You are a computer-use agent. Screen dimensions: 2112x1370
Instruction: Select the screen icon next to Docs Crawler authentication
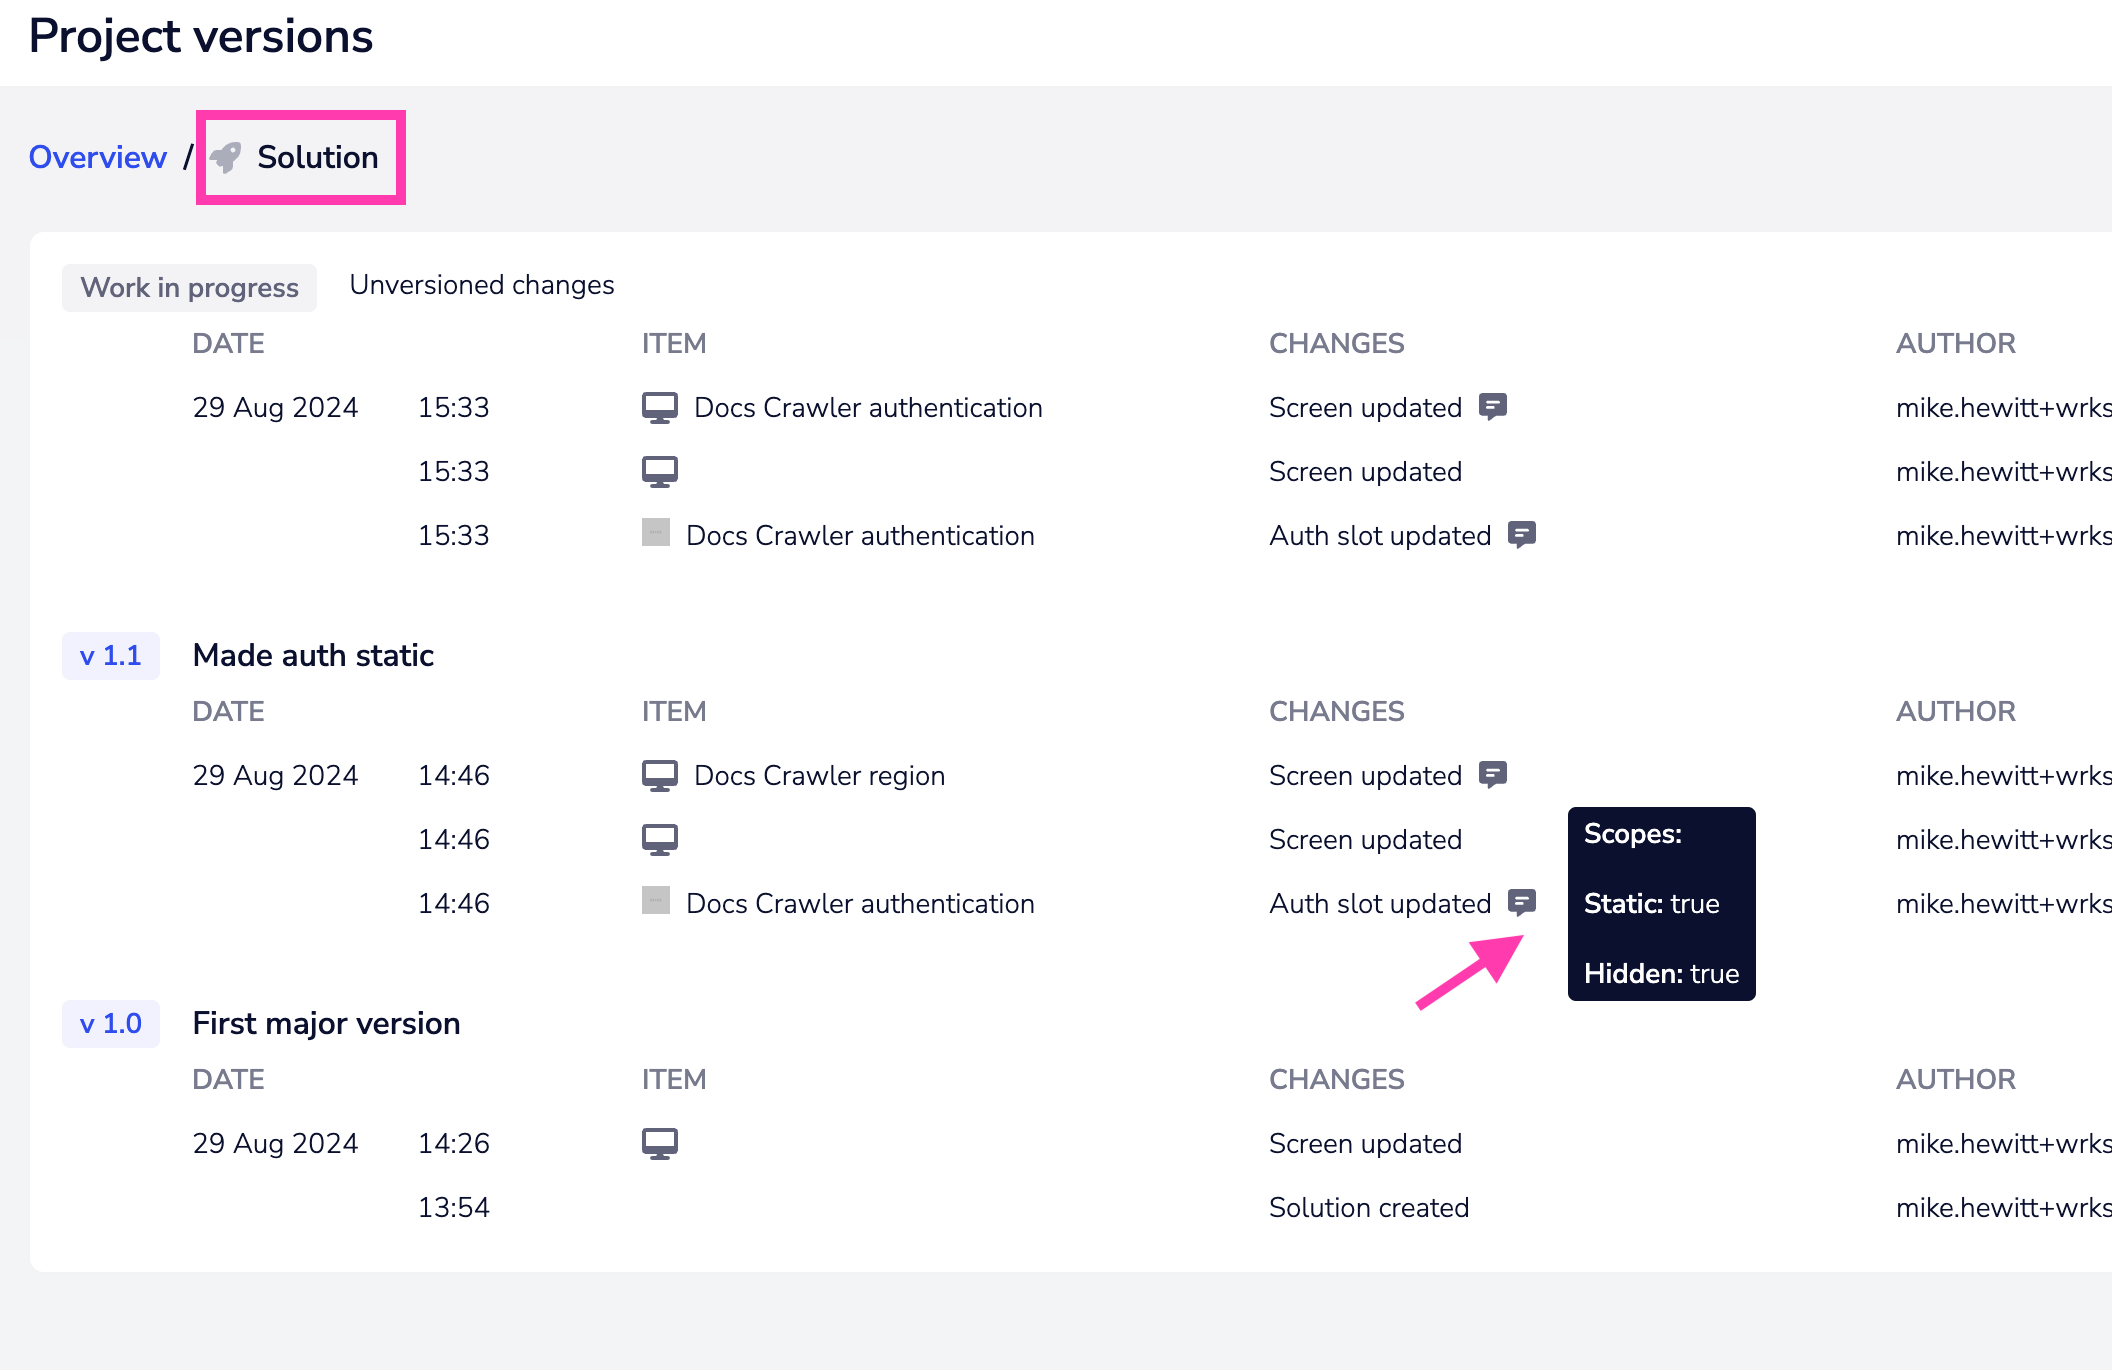pyautogui.click(x=658, y=405)
